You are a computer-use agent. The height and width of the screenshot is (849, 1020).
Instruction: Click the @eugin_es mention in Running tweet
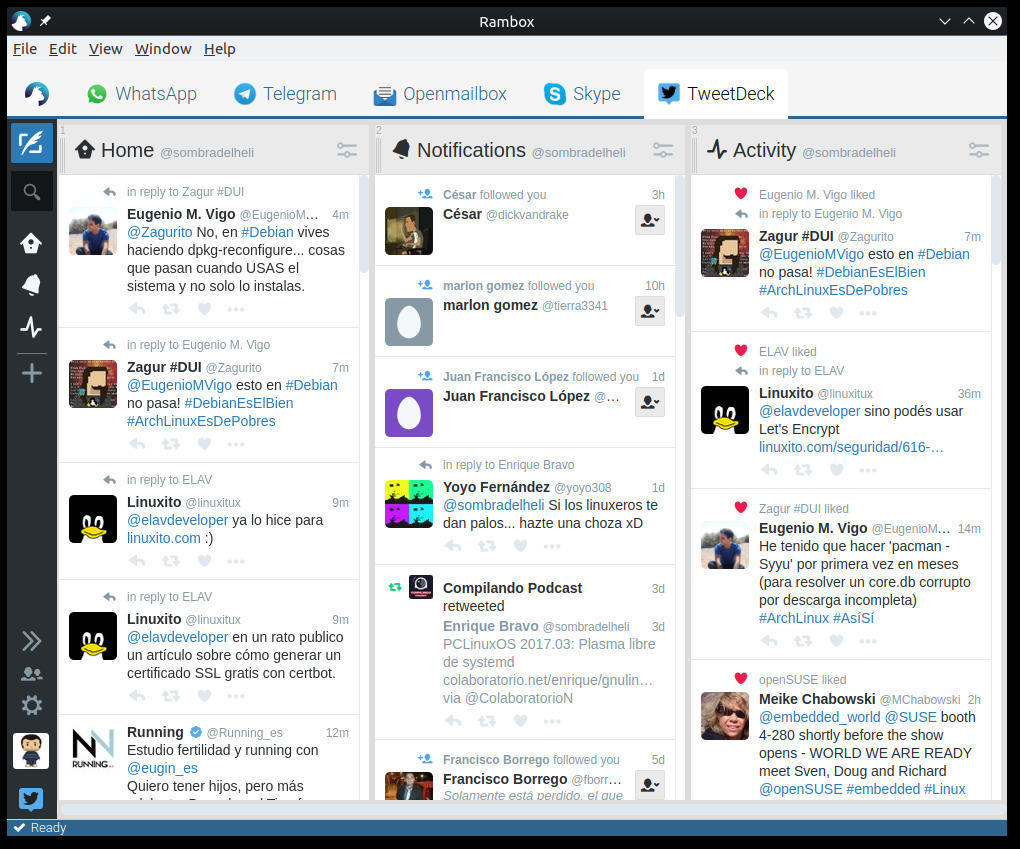pyautogui.click(x=163, y=768)
